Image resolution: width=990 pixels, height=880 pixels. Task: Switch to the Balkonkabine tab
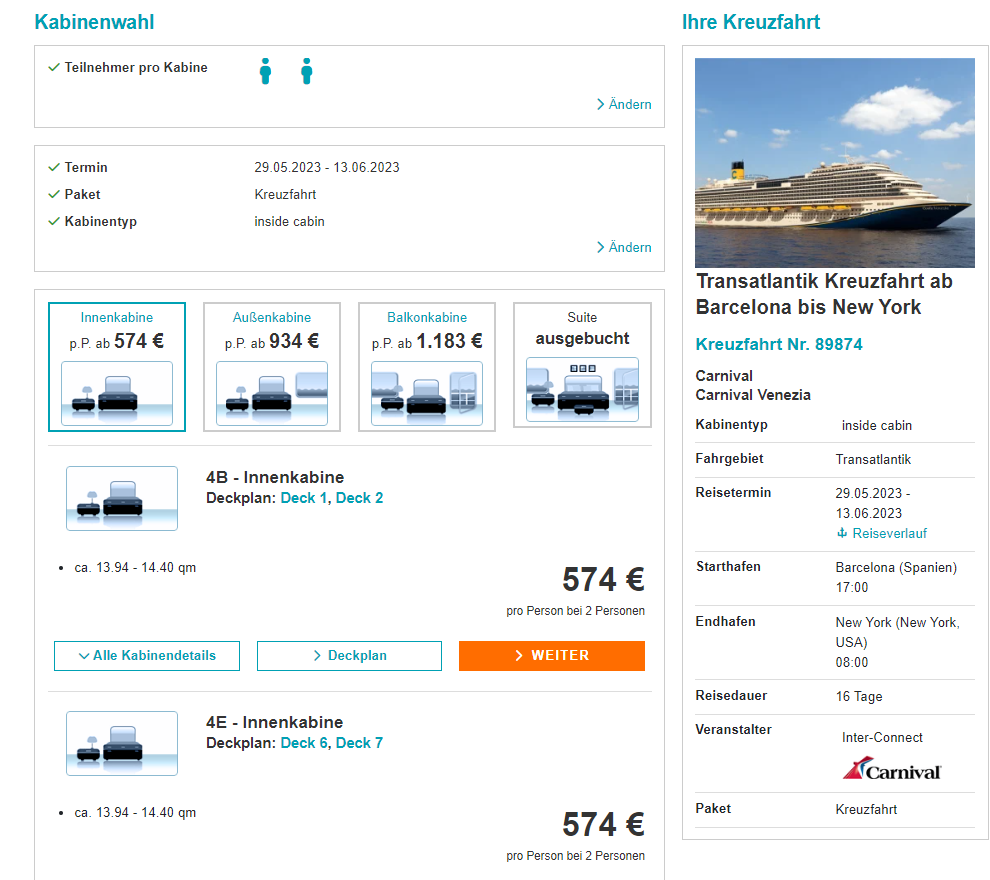click(427, 367)
